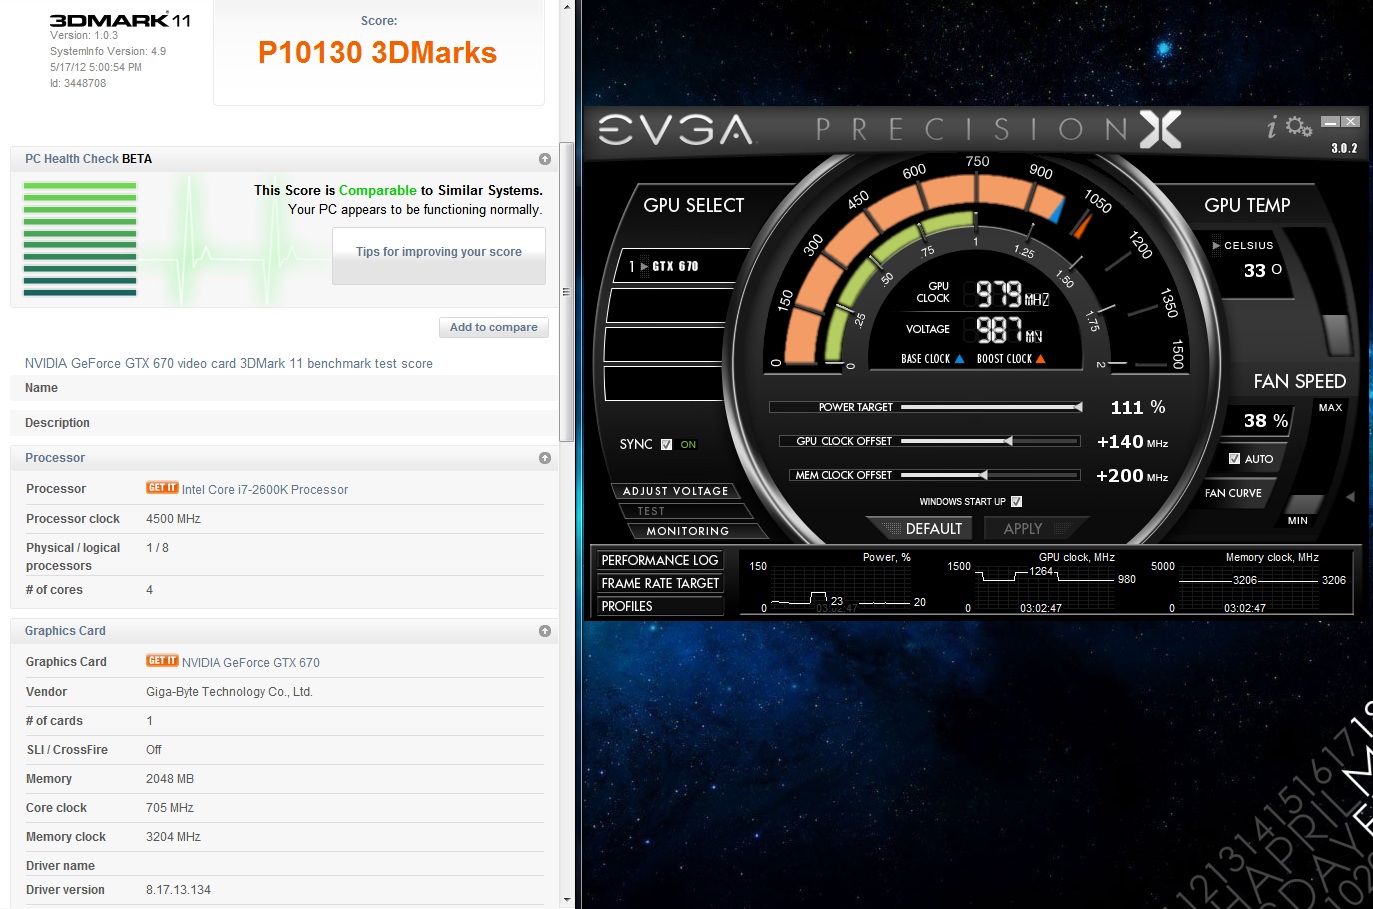Click the APPLY button

[1034, 528]
